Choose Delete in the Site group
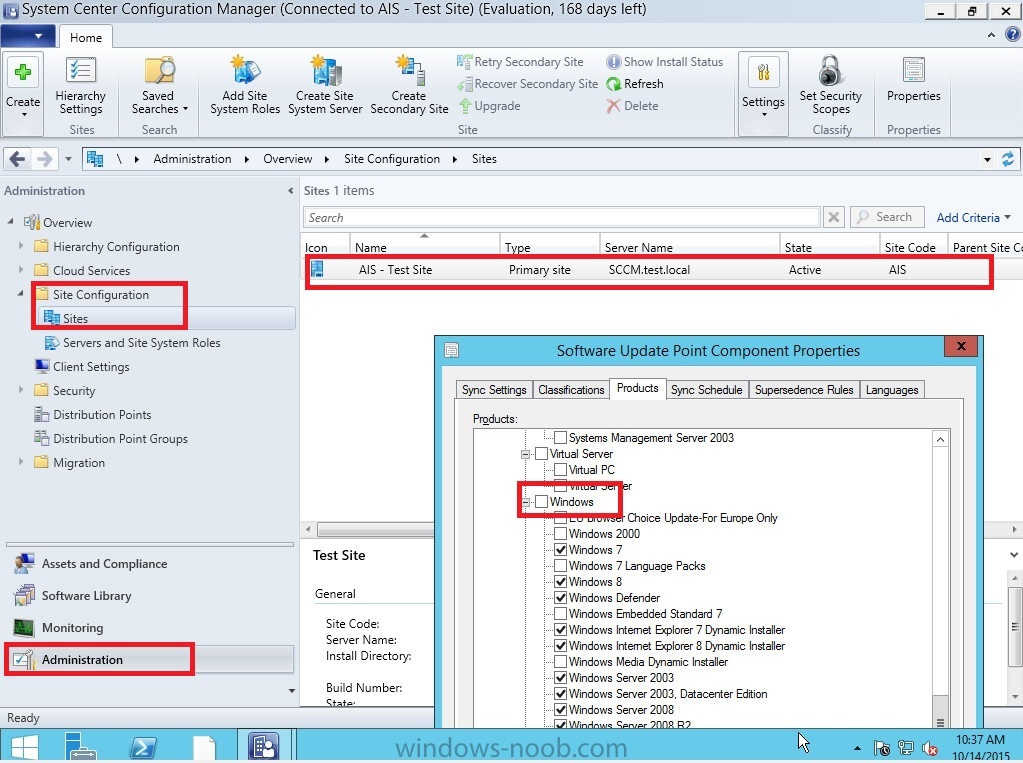Image resolution: width=1023 pixels, height=763 pixels. tap(632, 106)
